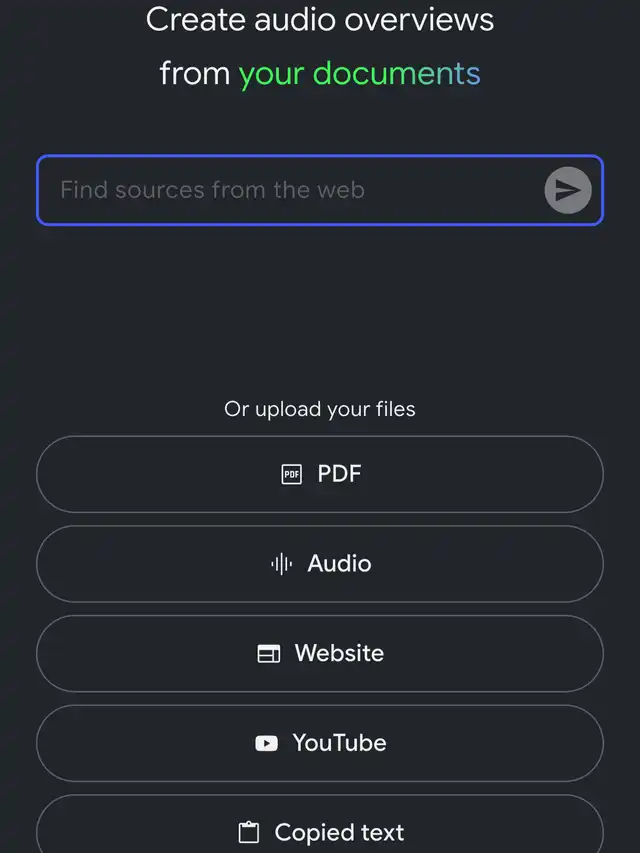Click the send arrow icon

(568, 190)
